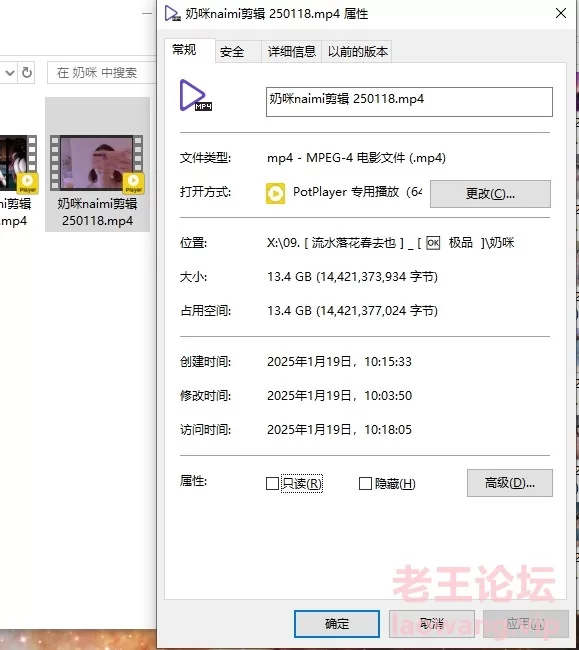Viewport: 579px width, 650px height.
Task: Click the file name input field
Action: point(409,102)
